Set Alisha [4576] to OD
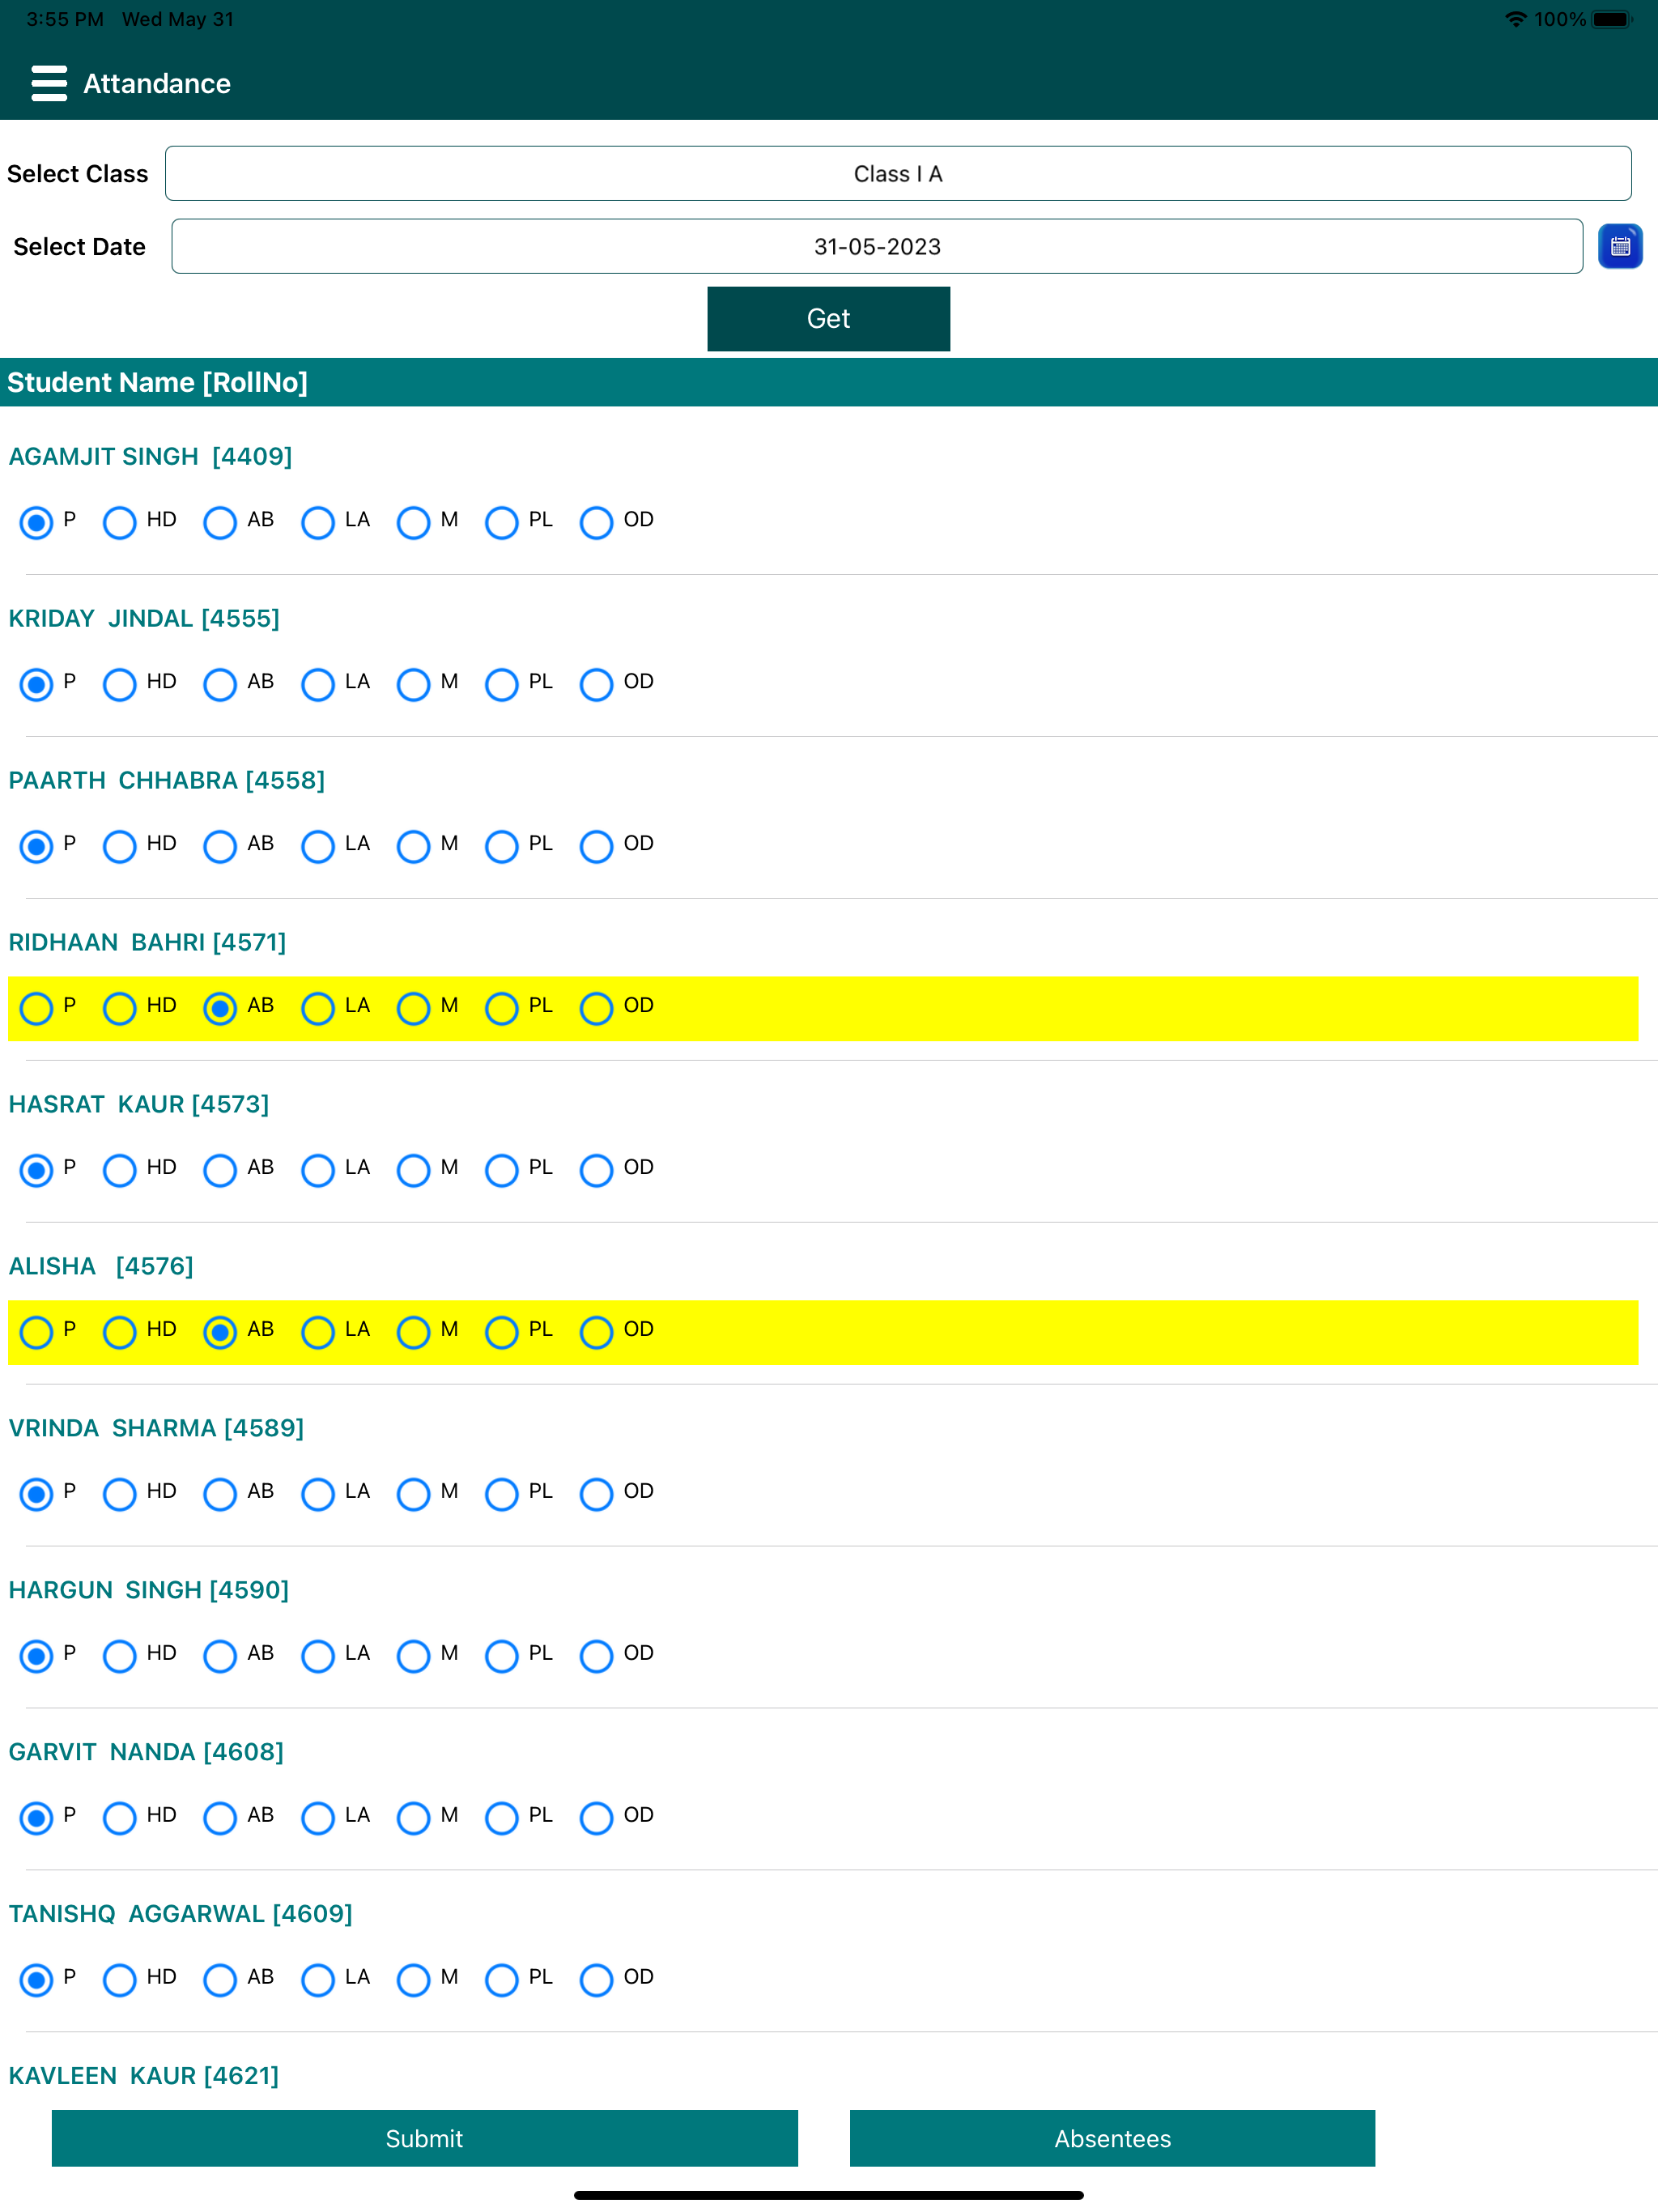Screen dimensions: 1658x2212 [x=596, y=1332]
